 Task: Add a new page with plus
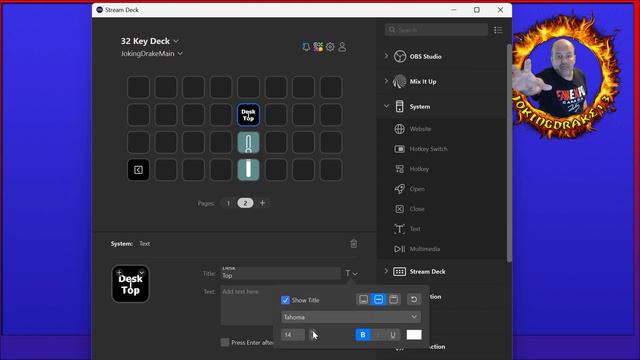pos(262,203)
